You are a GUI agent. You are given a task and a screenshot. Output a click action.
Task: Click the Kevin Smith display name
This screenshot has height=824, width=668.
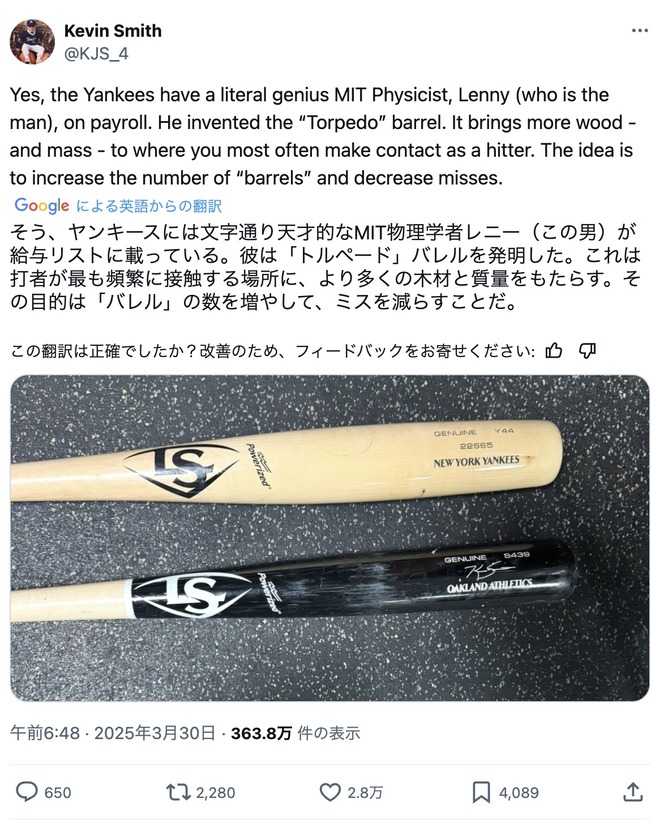[x=112, y=31]
